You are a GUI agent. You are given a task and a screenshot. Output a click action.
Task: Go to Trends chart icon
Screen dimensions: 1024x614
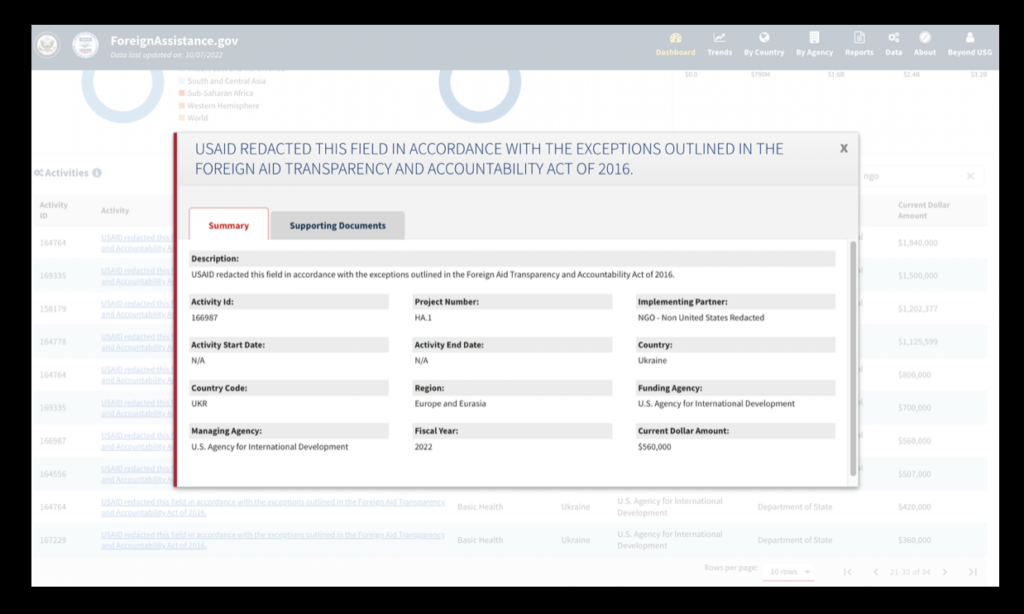click(x=719, y=38)
